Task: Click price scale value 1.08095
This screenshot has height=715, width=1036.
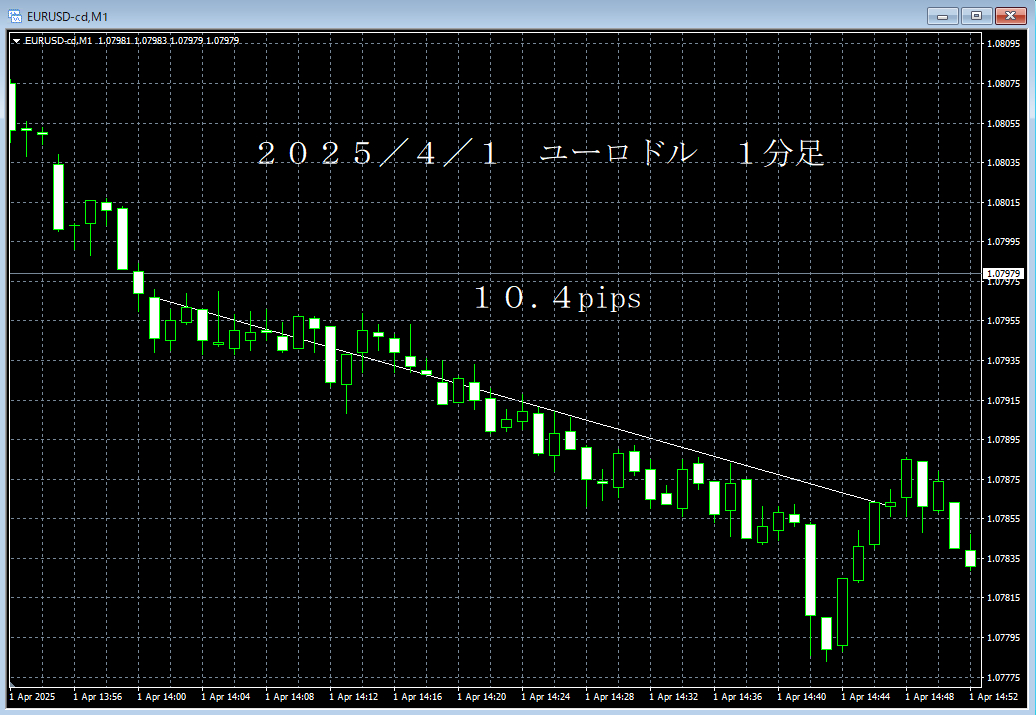Action: point(1003,44)
